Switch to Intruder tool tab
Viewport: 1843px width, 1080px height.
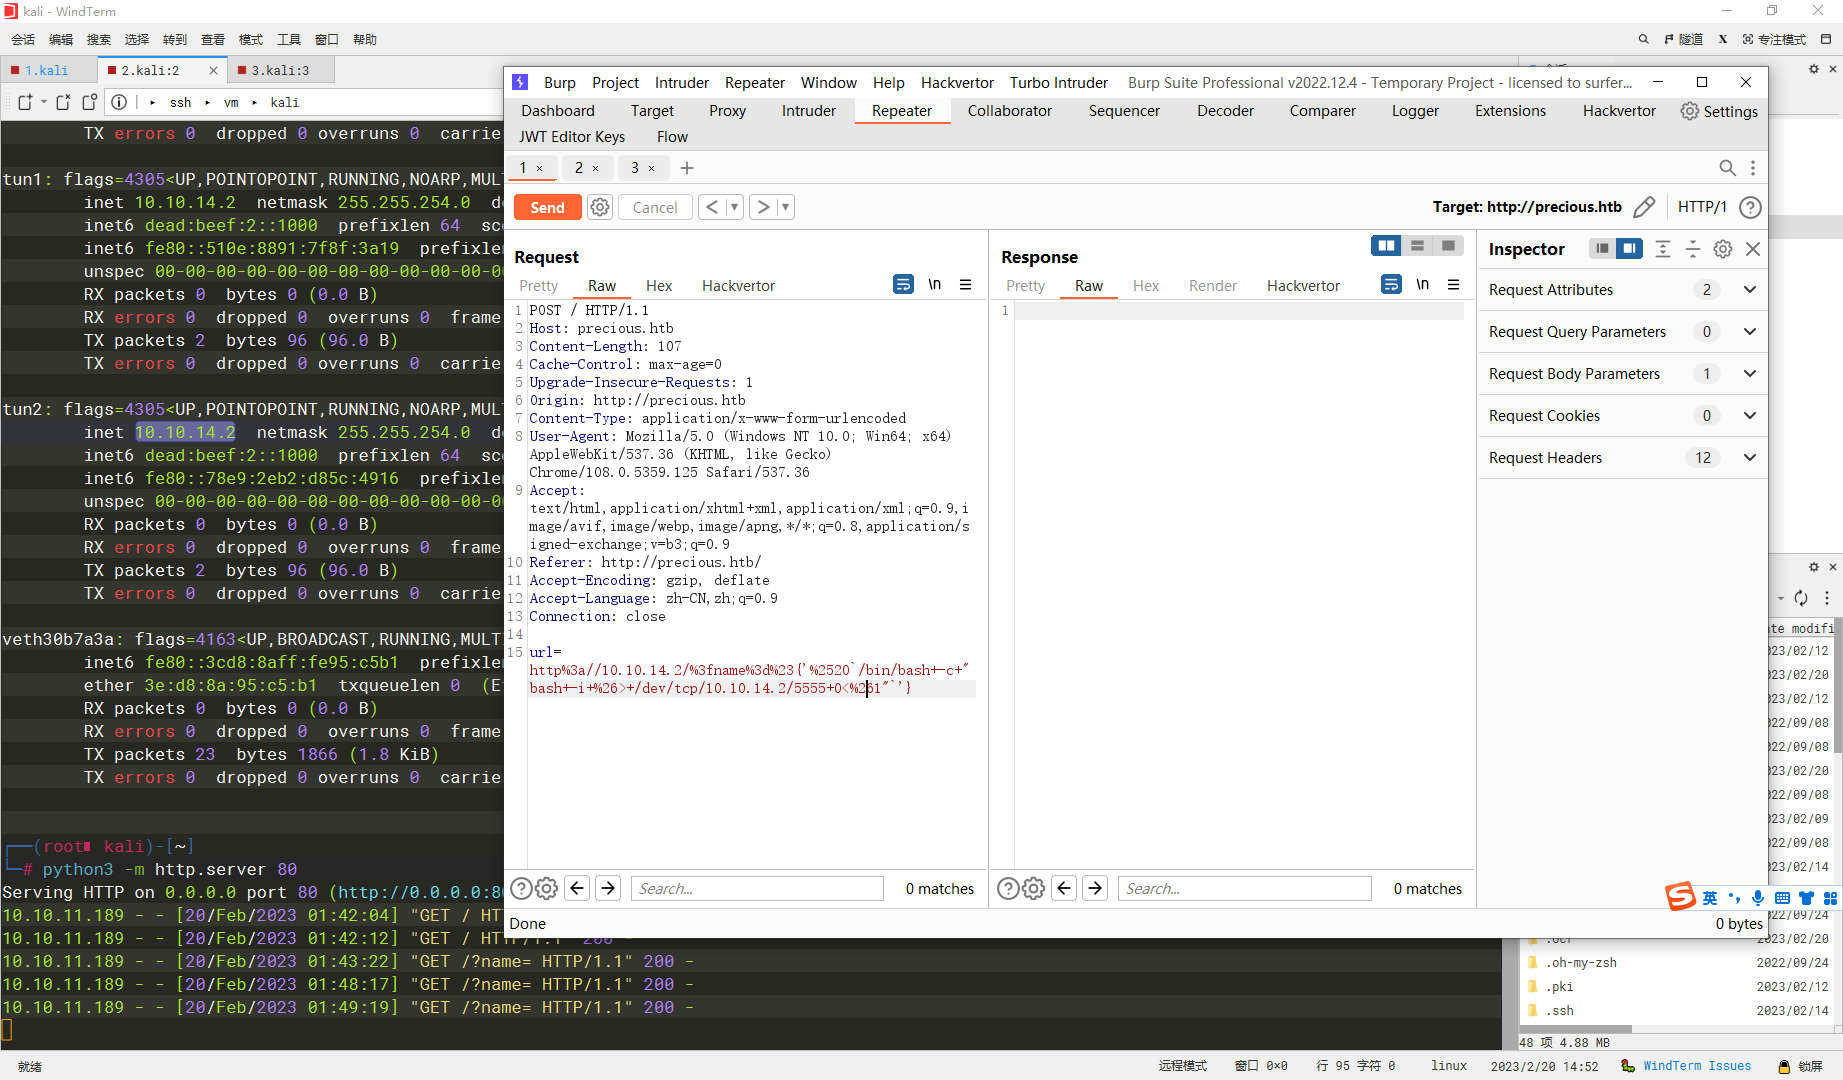tap(808, 111)
